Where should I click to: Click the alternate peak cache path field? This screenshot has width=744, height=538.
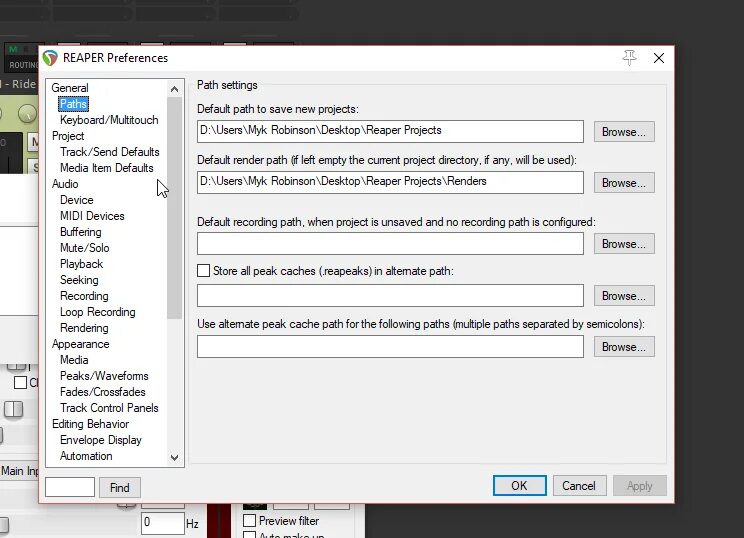pos(390,296)
